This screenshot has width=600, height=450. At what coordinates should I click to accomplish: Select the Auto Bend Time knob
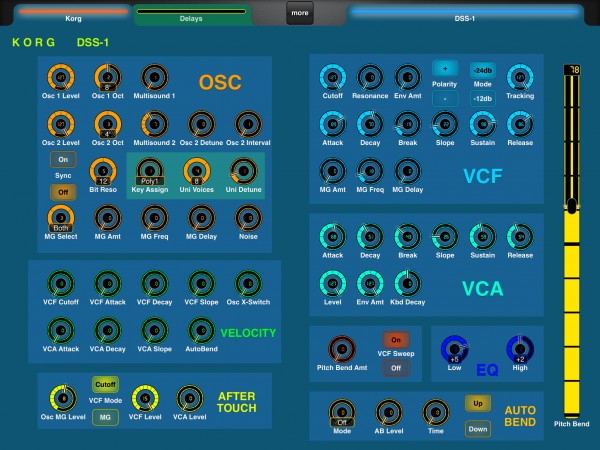(435, 412)
